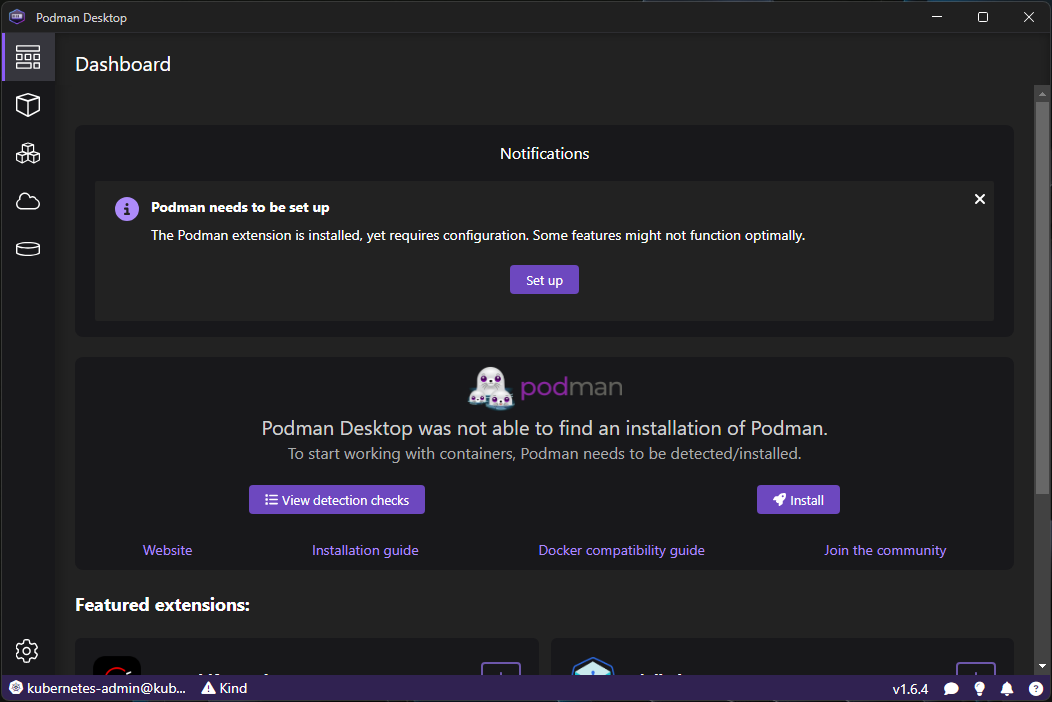Screen dimensions: 1052x702
Task: Click the v1.6.4 version label
Action: (910, 689)
